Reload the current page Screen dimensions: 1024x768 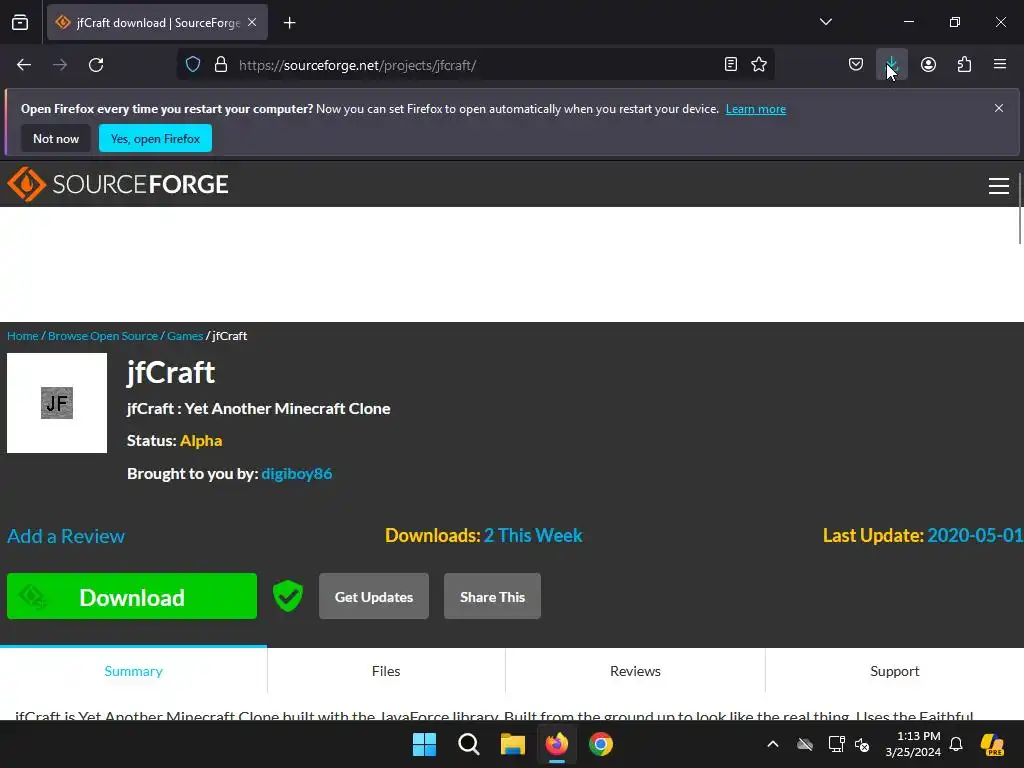tap(96, 65)
